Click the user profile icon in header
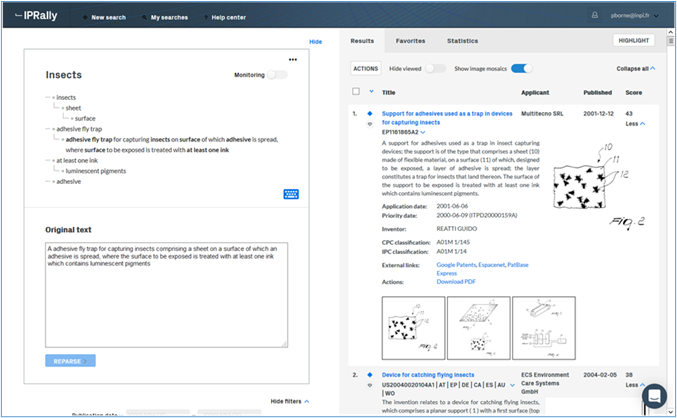677x418 pixels. [597, 17]
